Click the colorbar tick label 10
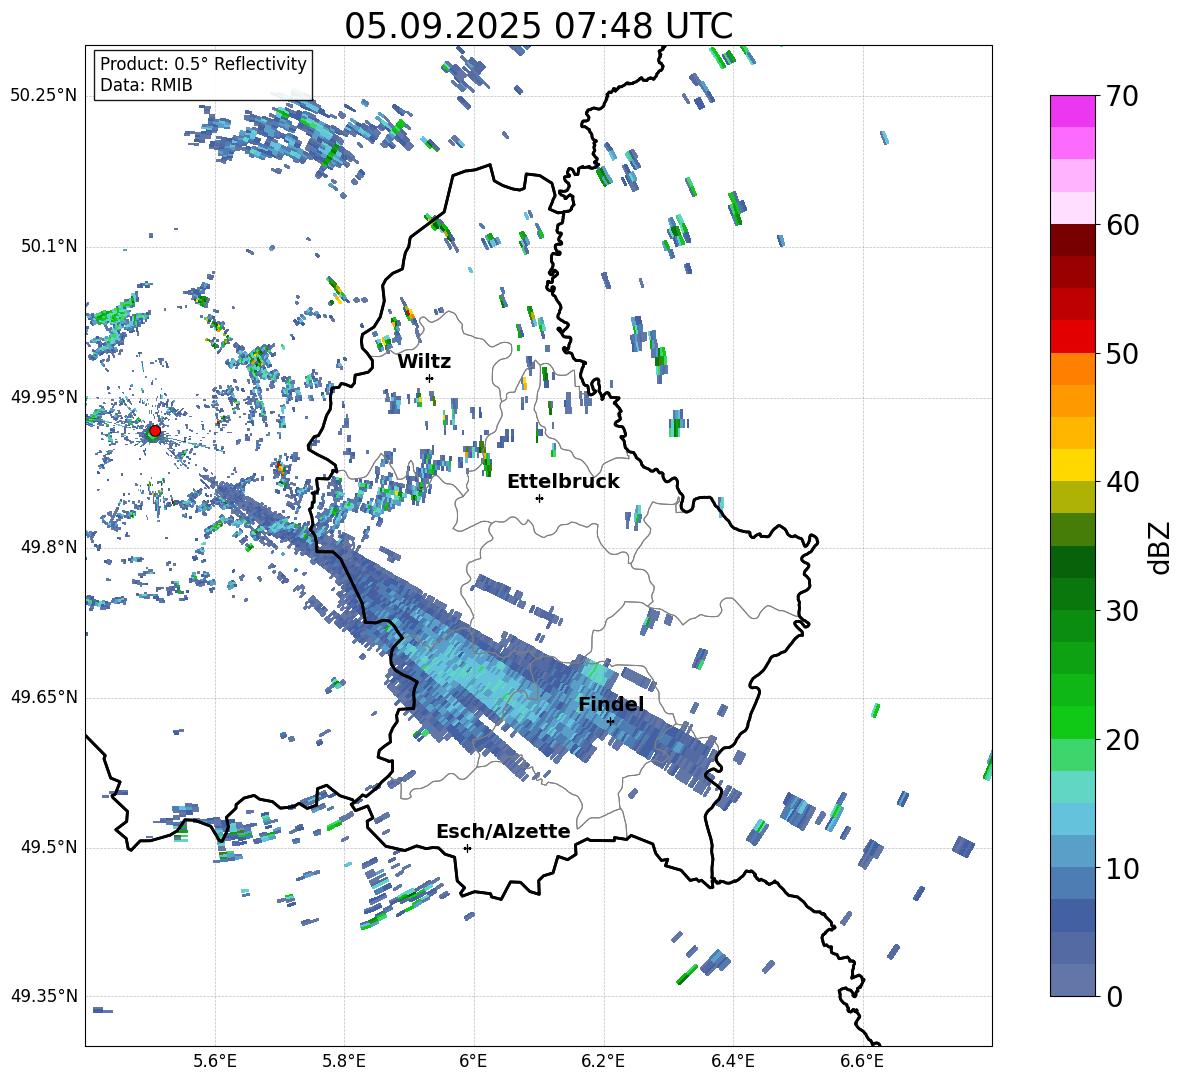Image resolution: width=1184 pixels, height=1081 pixels. (1122, 868)
